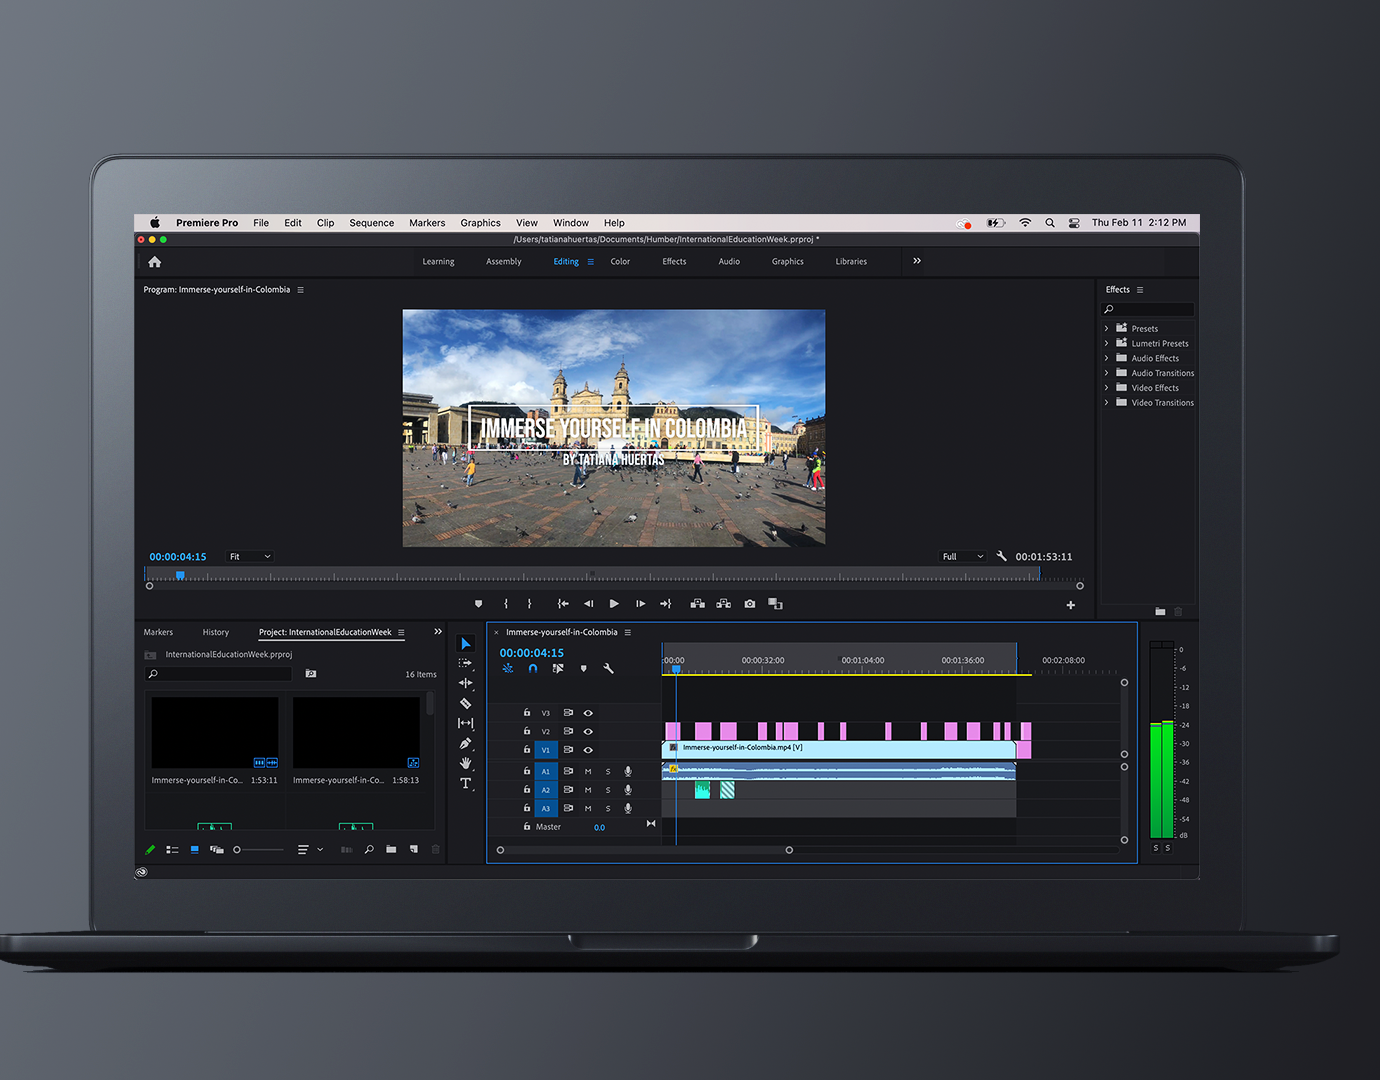Open the Full playback resolution dropdown
This screenshot has width=1380, height=1080.
964,556
